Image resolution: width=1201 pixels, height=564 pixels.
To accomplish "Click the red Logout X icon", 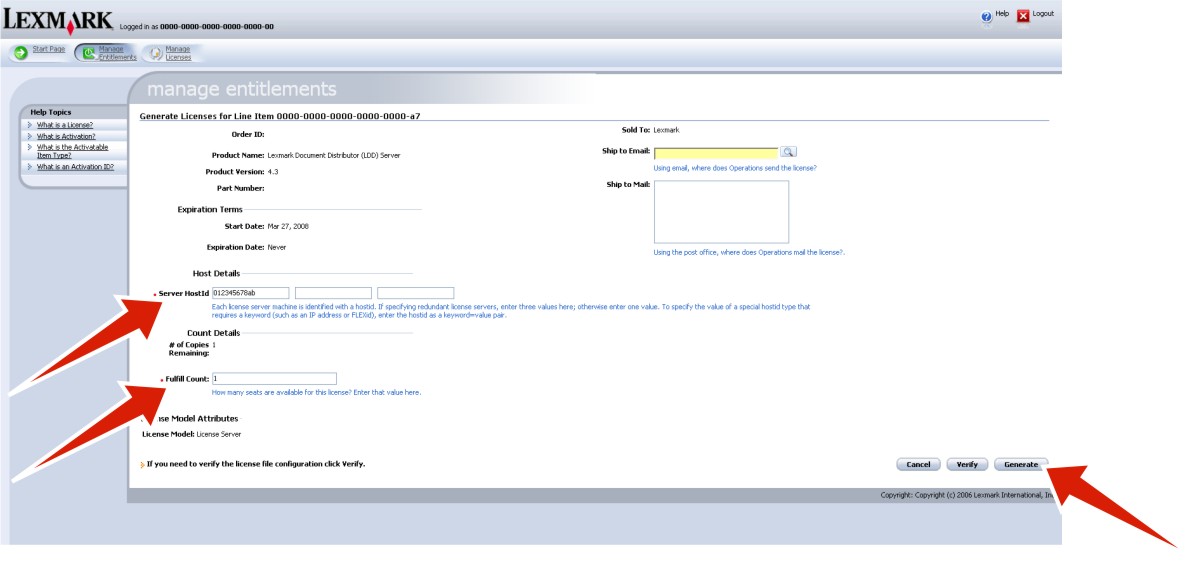I will pos(1023,16).
